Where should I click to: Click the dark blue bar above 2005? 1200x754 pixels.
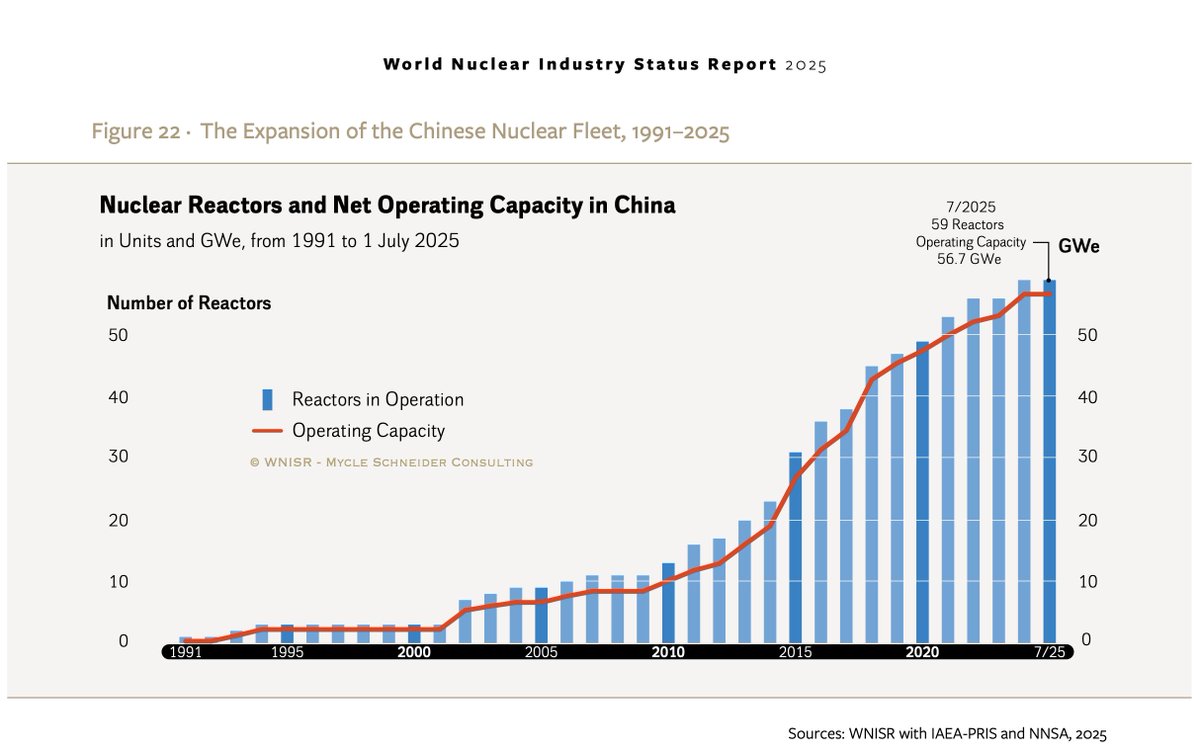point(541,614)
